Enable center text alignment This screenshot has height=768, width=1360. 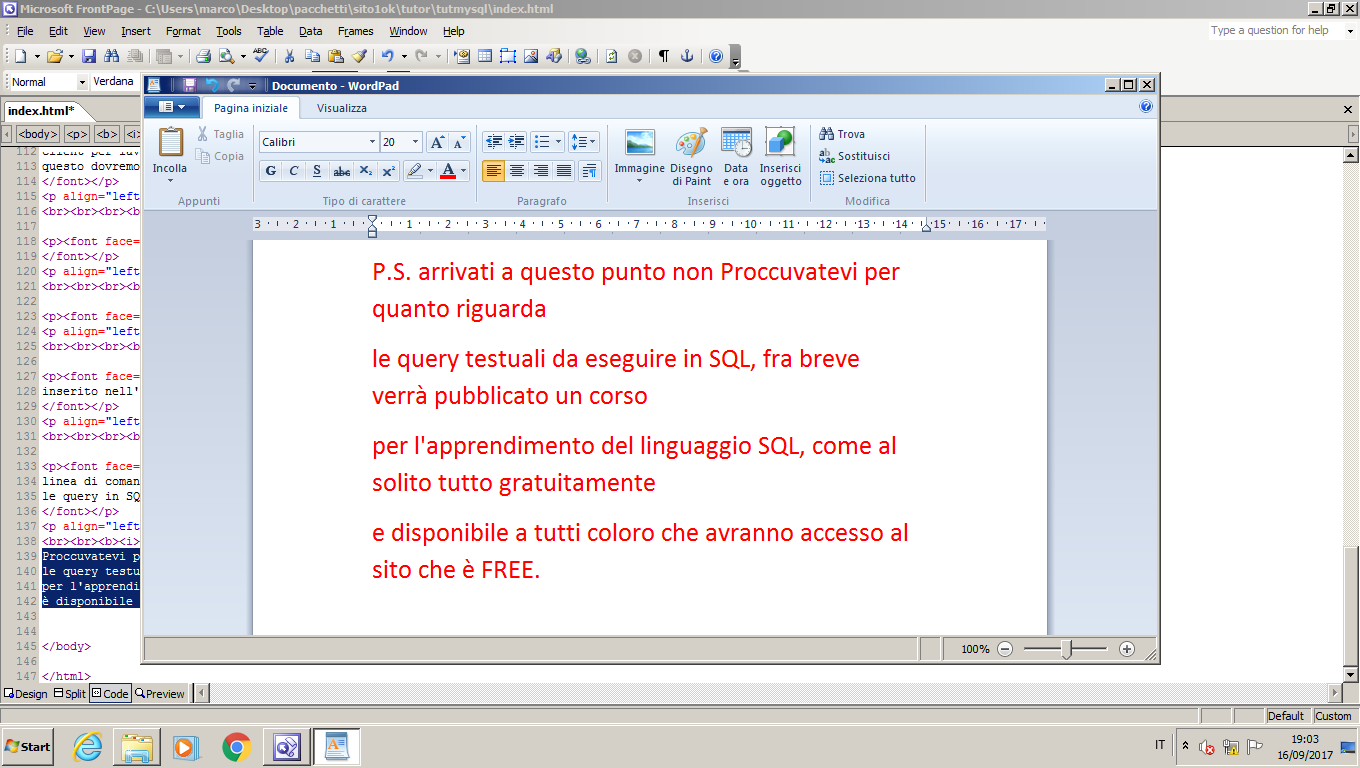pos(517,171)
